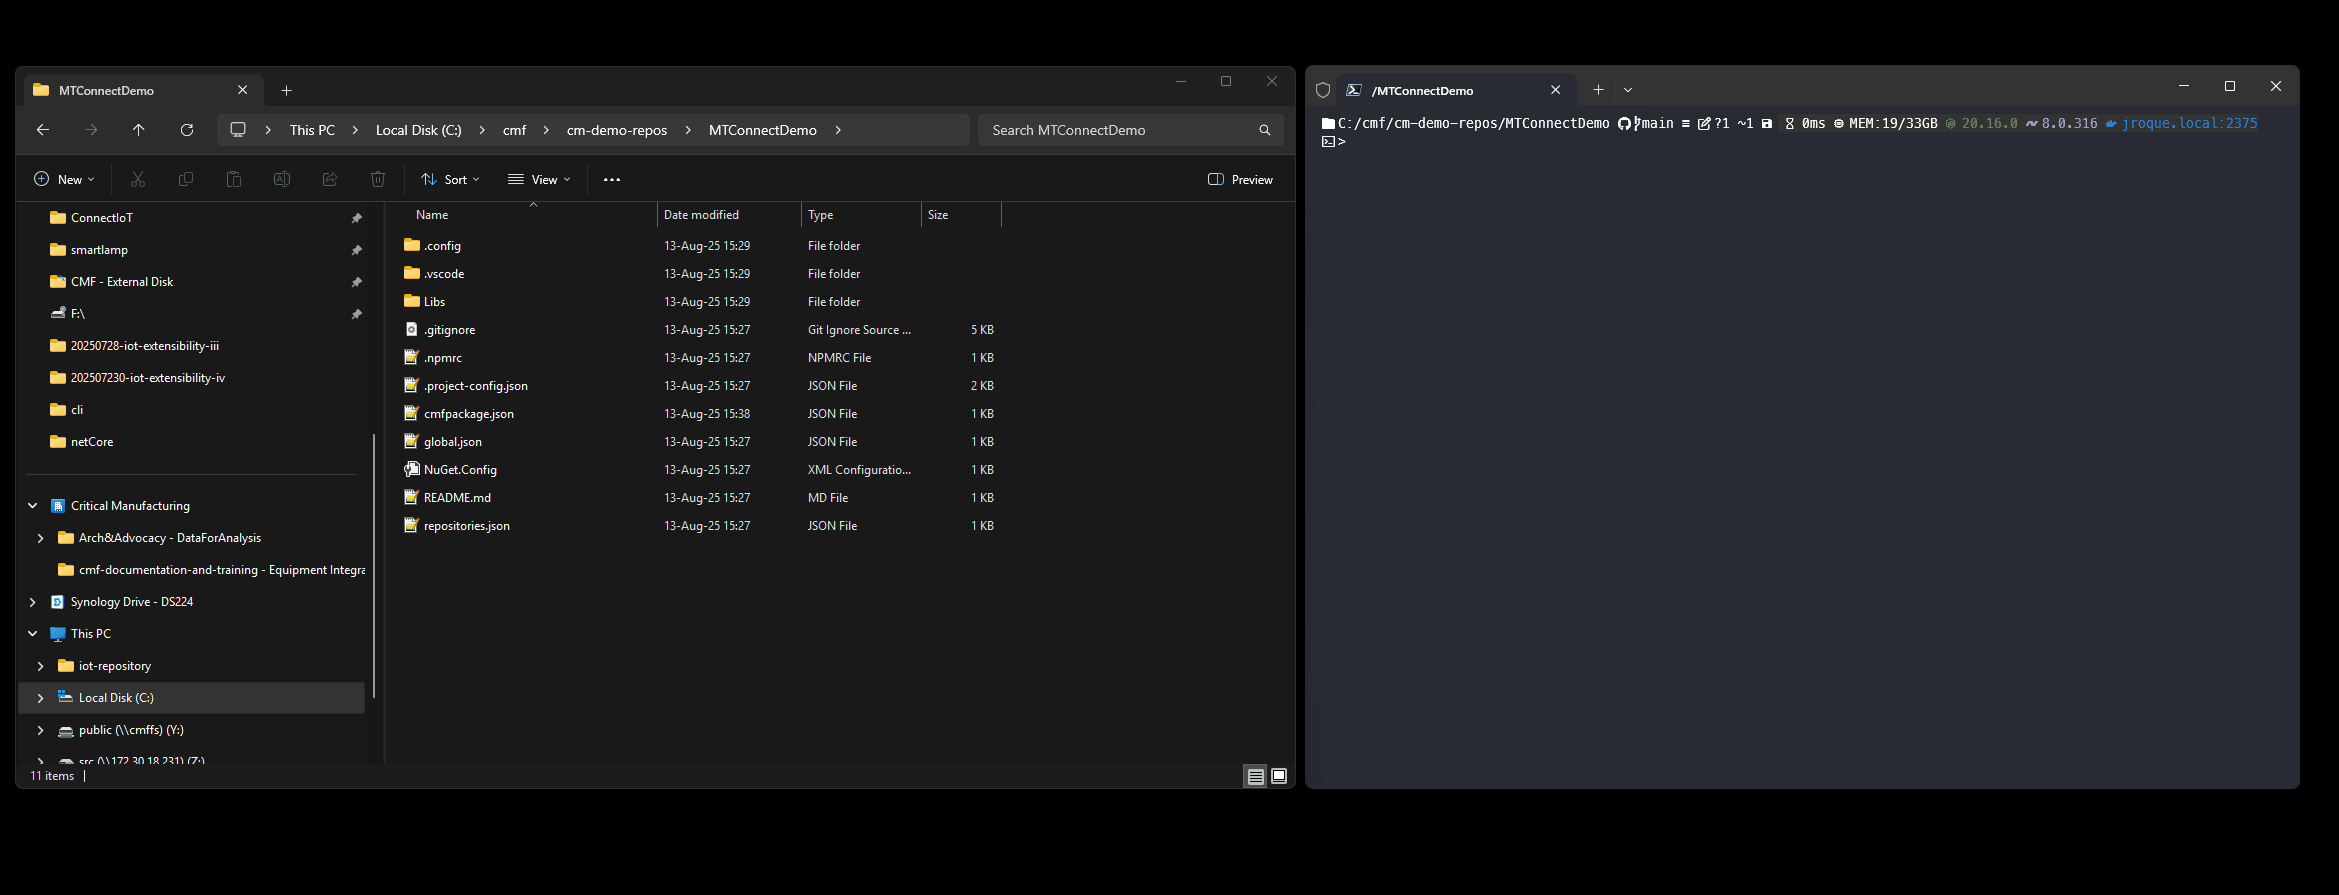Image resolution: width=2339 pixels, height=895 pixels.
Task: Click the Delete trash icon
Action: pyautogui.click(x=378, y=179)
